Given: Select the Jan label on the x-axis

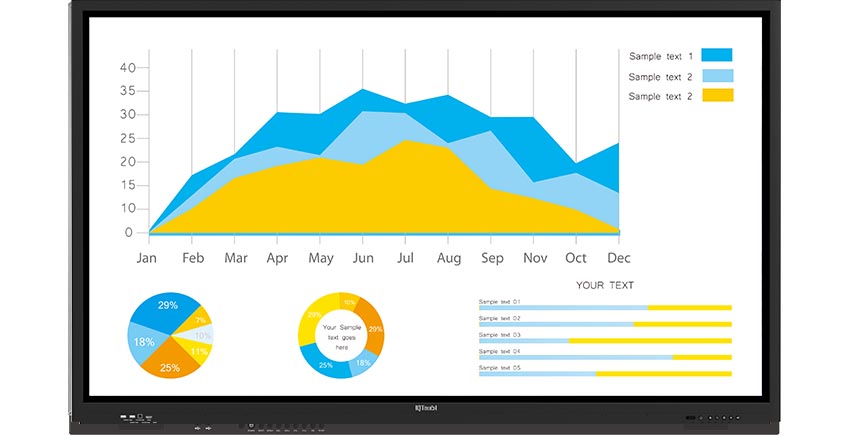Looking at the screenshot, I should [148, 258].
